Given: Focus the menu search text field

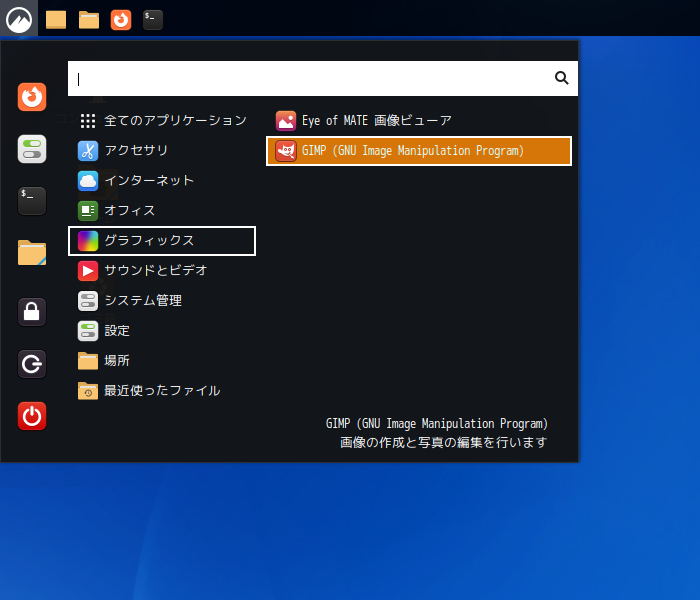Looking at the screenshot, I should pos(323,79).
